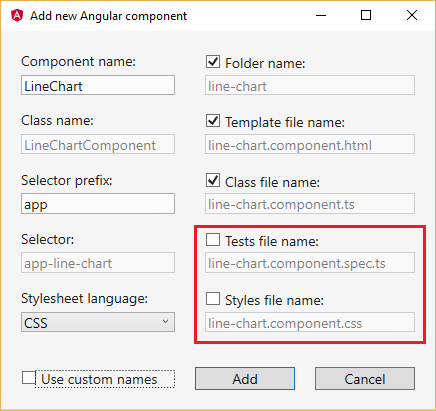Click the Cancel button
Viewport: 436px width, 411px height.
[x=365, y=379]
